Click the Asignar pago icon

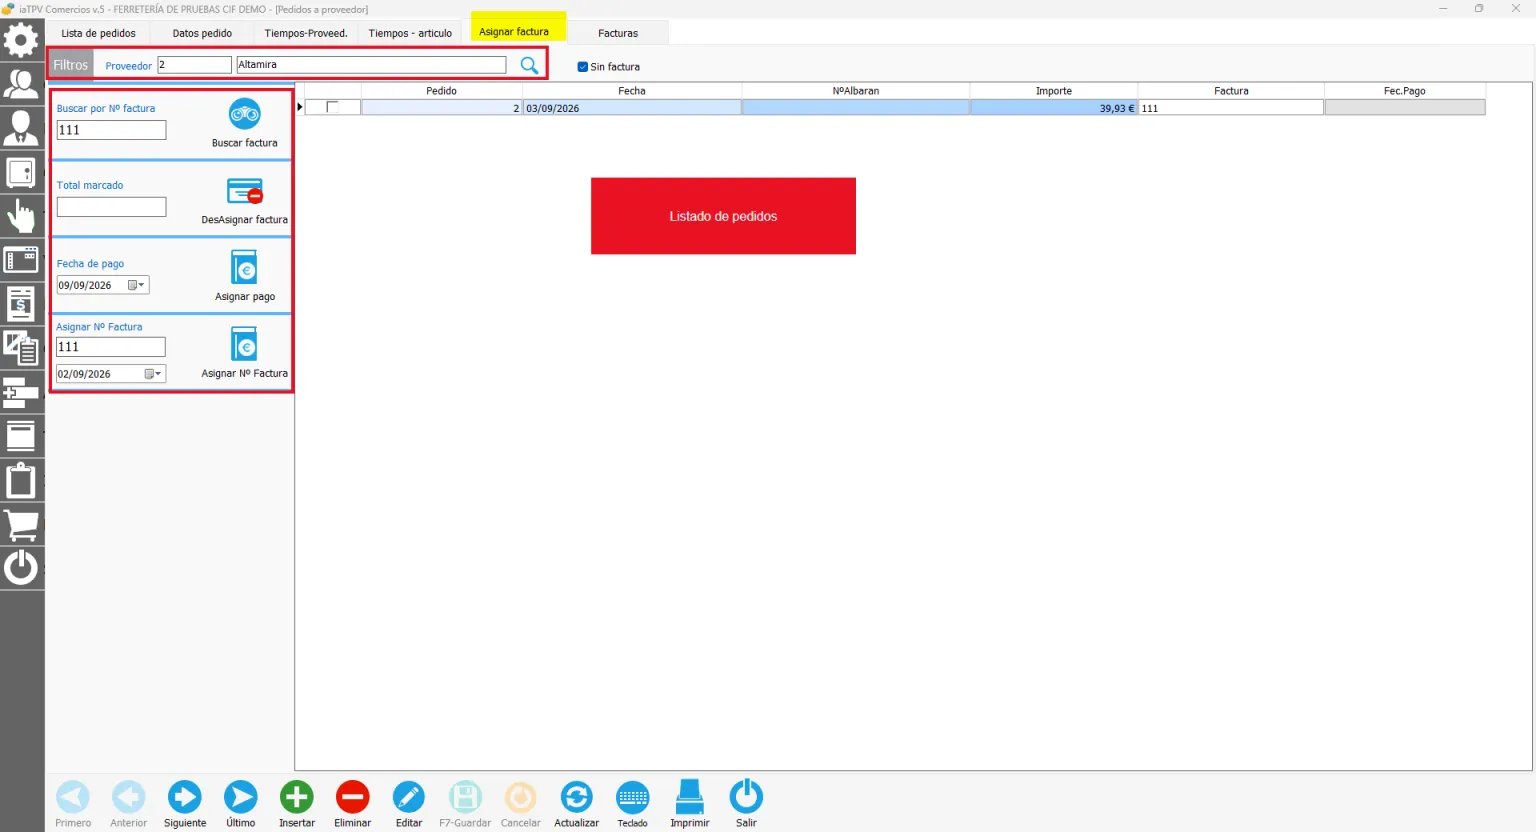[245, 268]
